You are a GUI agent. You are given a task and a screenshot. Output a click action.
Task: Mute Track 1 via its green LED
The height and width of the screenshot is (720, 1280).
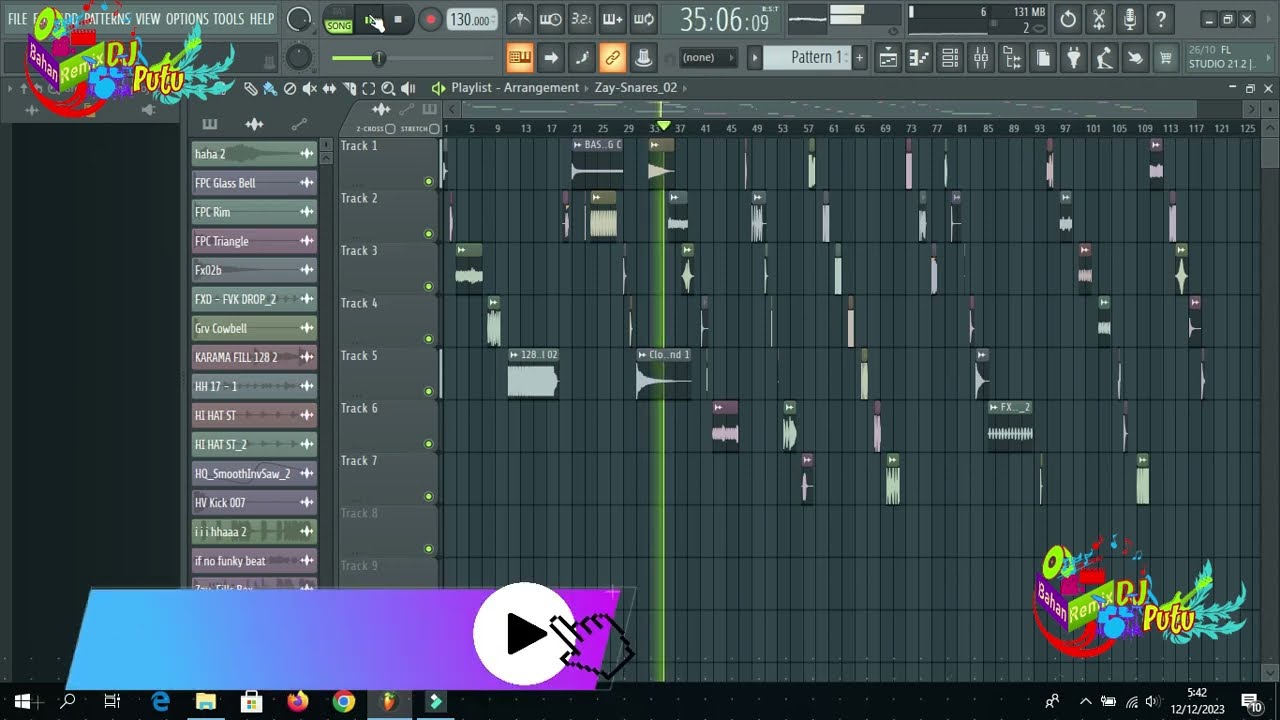click(x=429, y=182)
